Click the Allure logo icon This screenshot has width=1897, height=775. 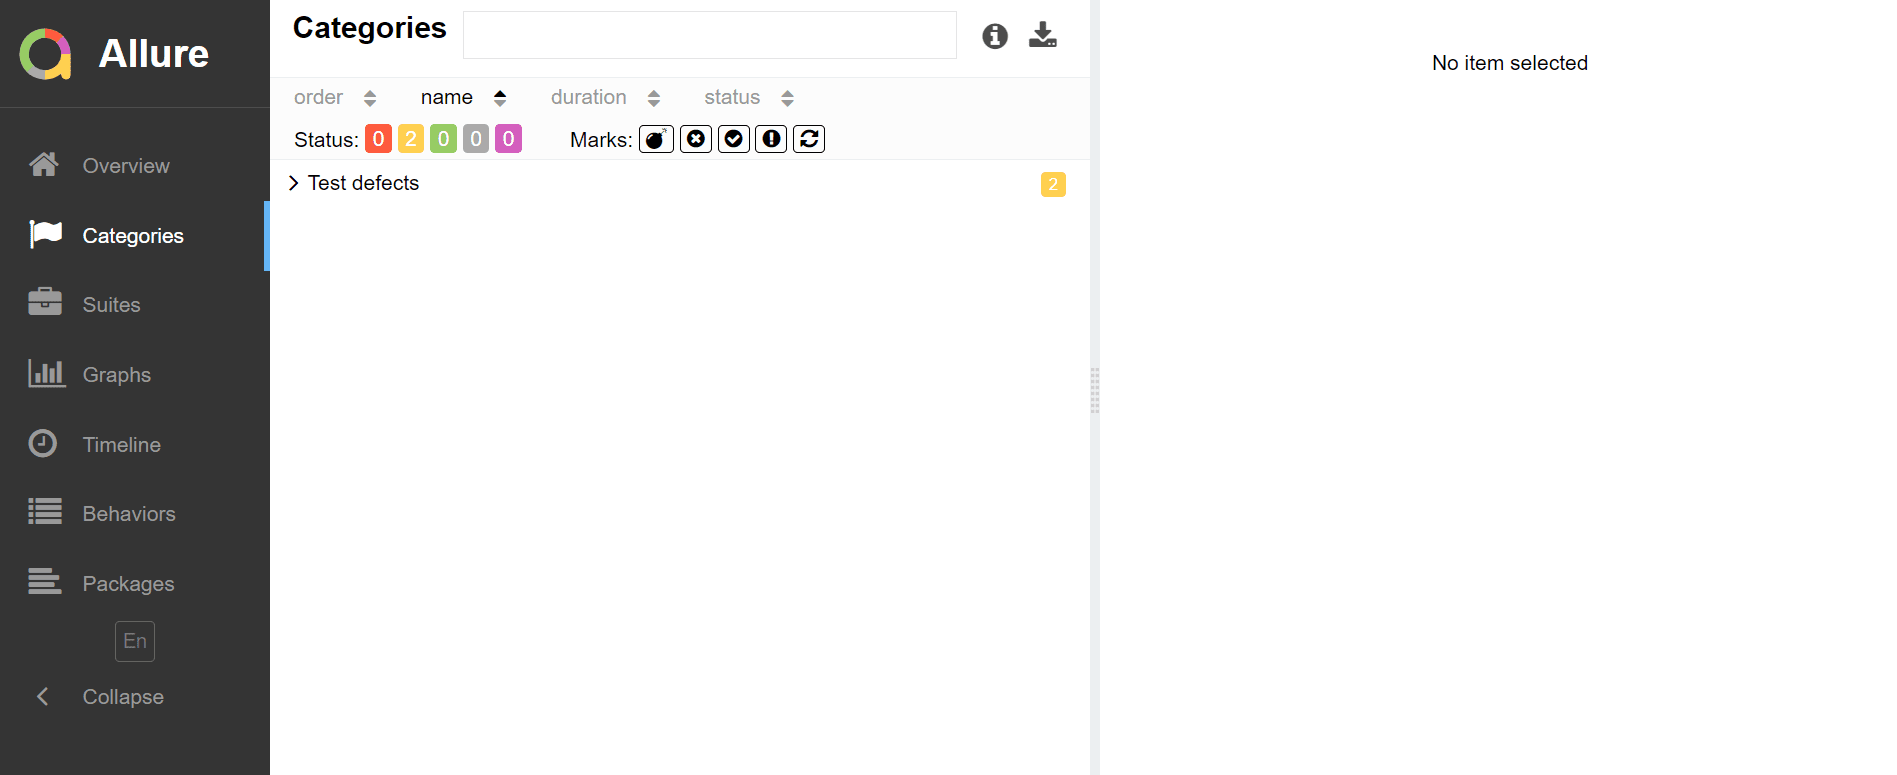[46, 54]
